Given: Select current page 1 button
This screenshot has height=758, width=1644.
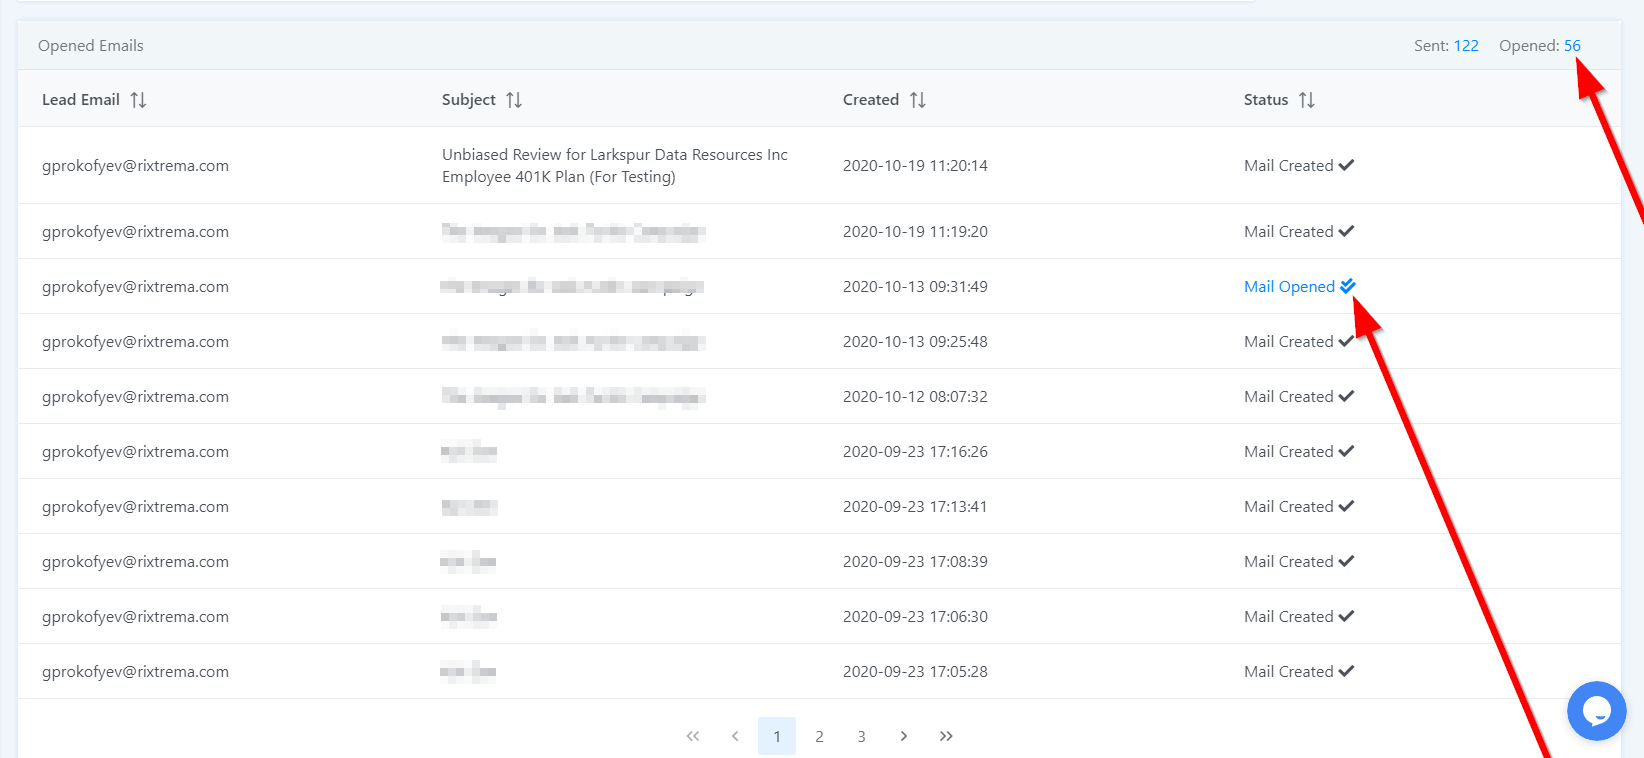Looking at the screenshot, I should (777, 736).
